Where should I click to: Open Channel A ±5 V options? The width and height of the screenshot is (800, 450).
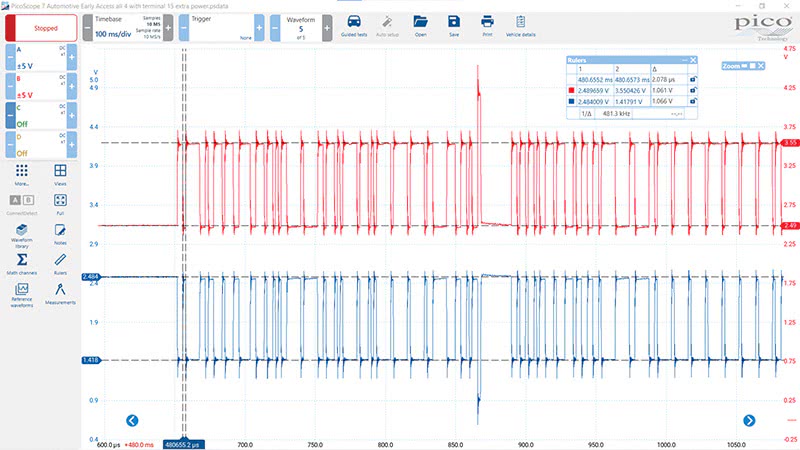(41, 57)
